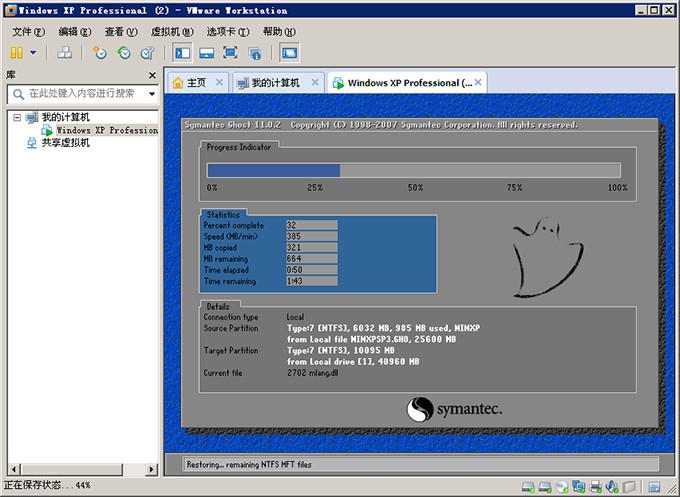Switch to the 我的计算机 tab
This screenshot has width=680, height=497.
click(275, 82)
